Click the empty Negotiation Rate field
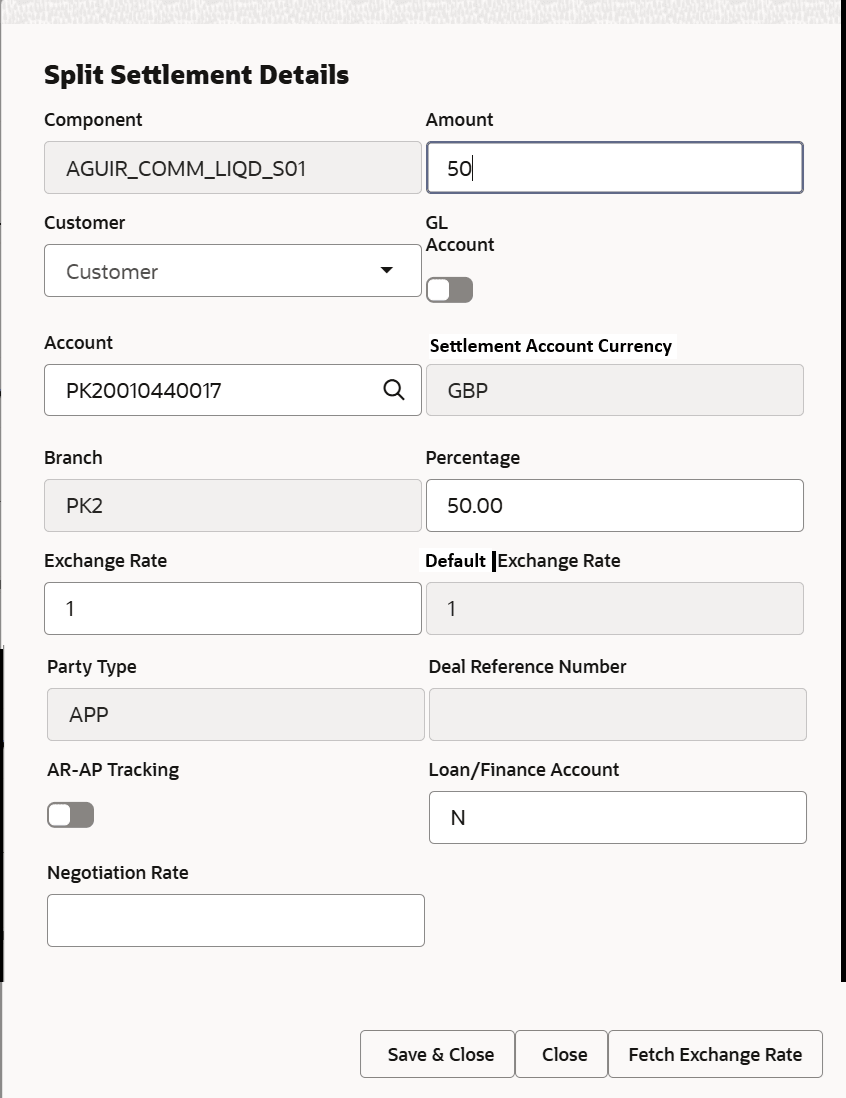The width and height of the screenshot is (846, 1098). [x=236, y=920]
